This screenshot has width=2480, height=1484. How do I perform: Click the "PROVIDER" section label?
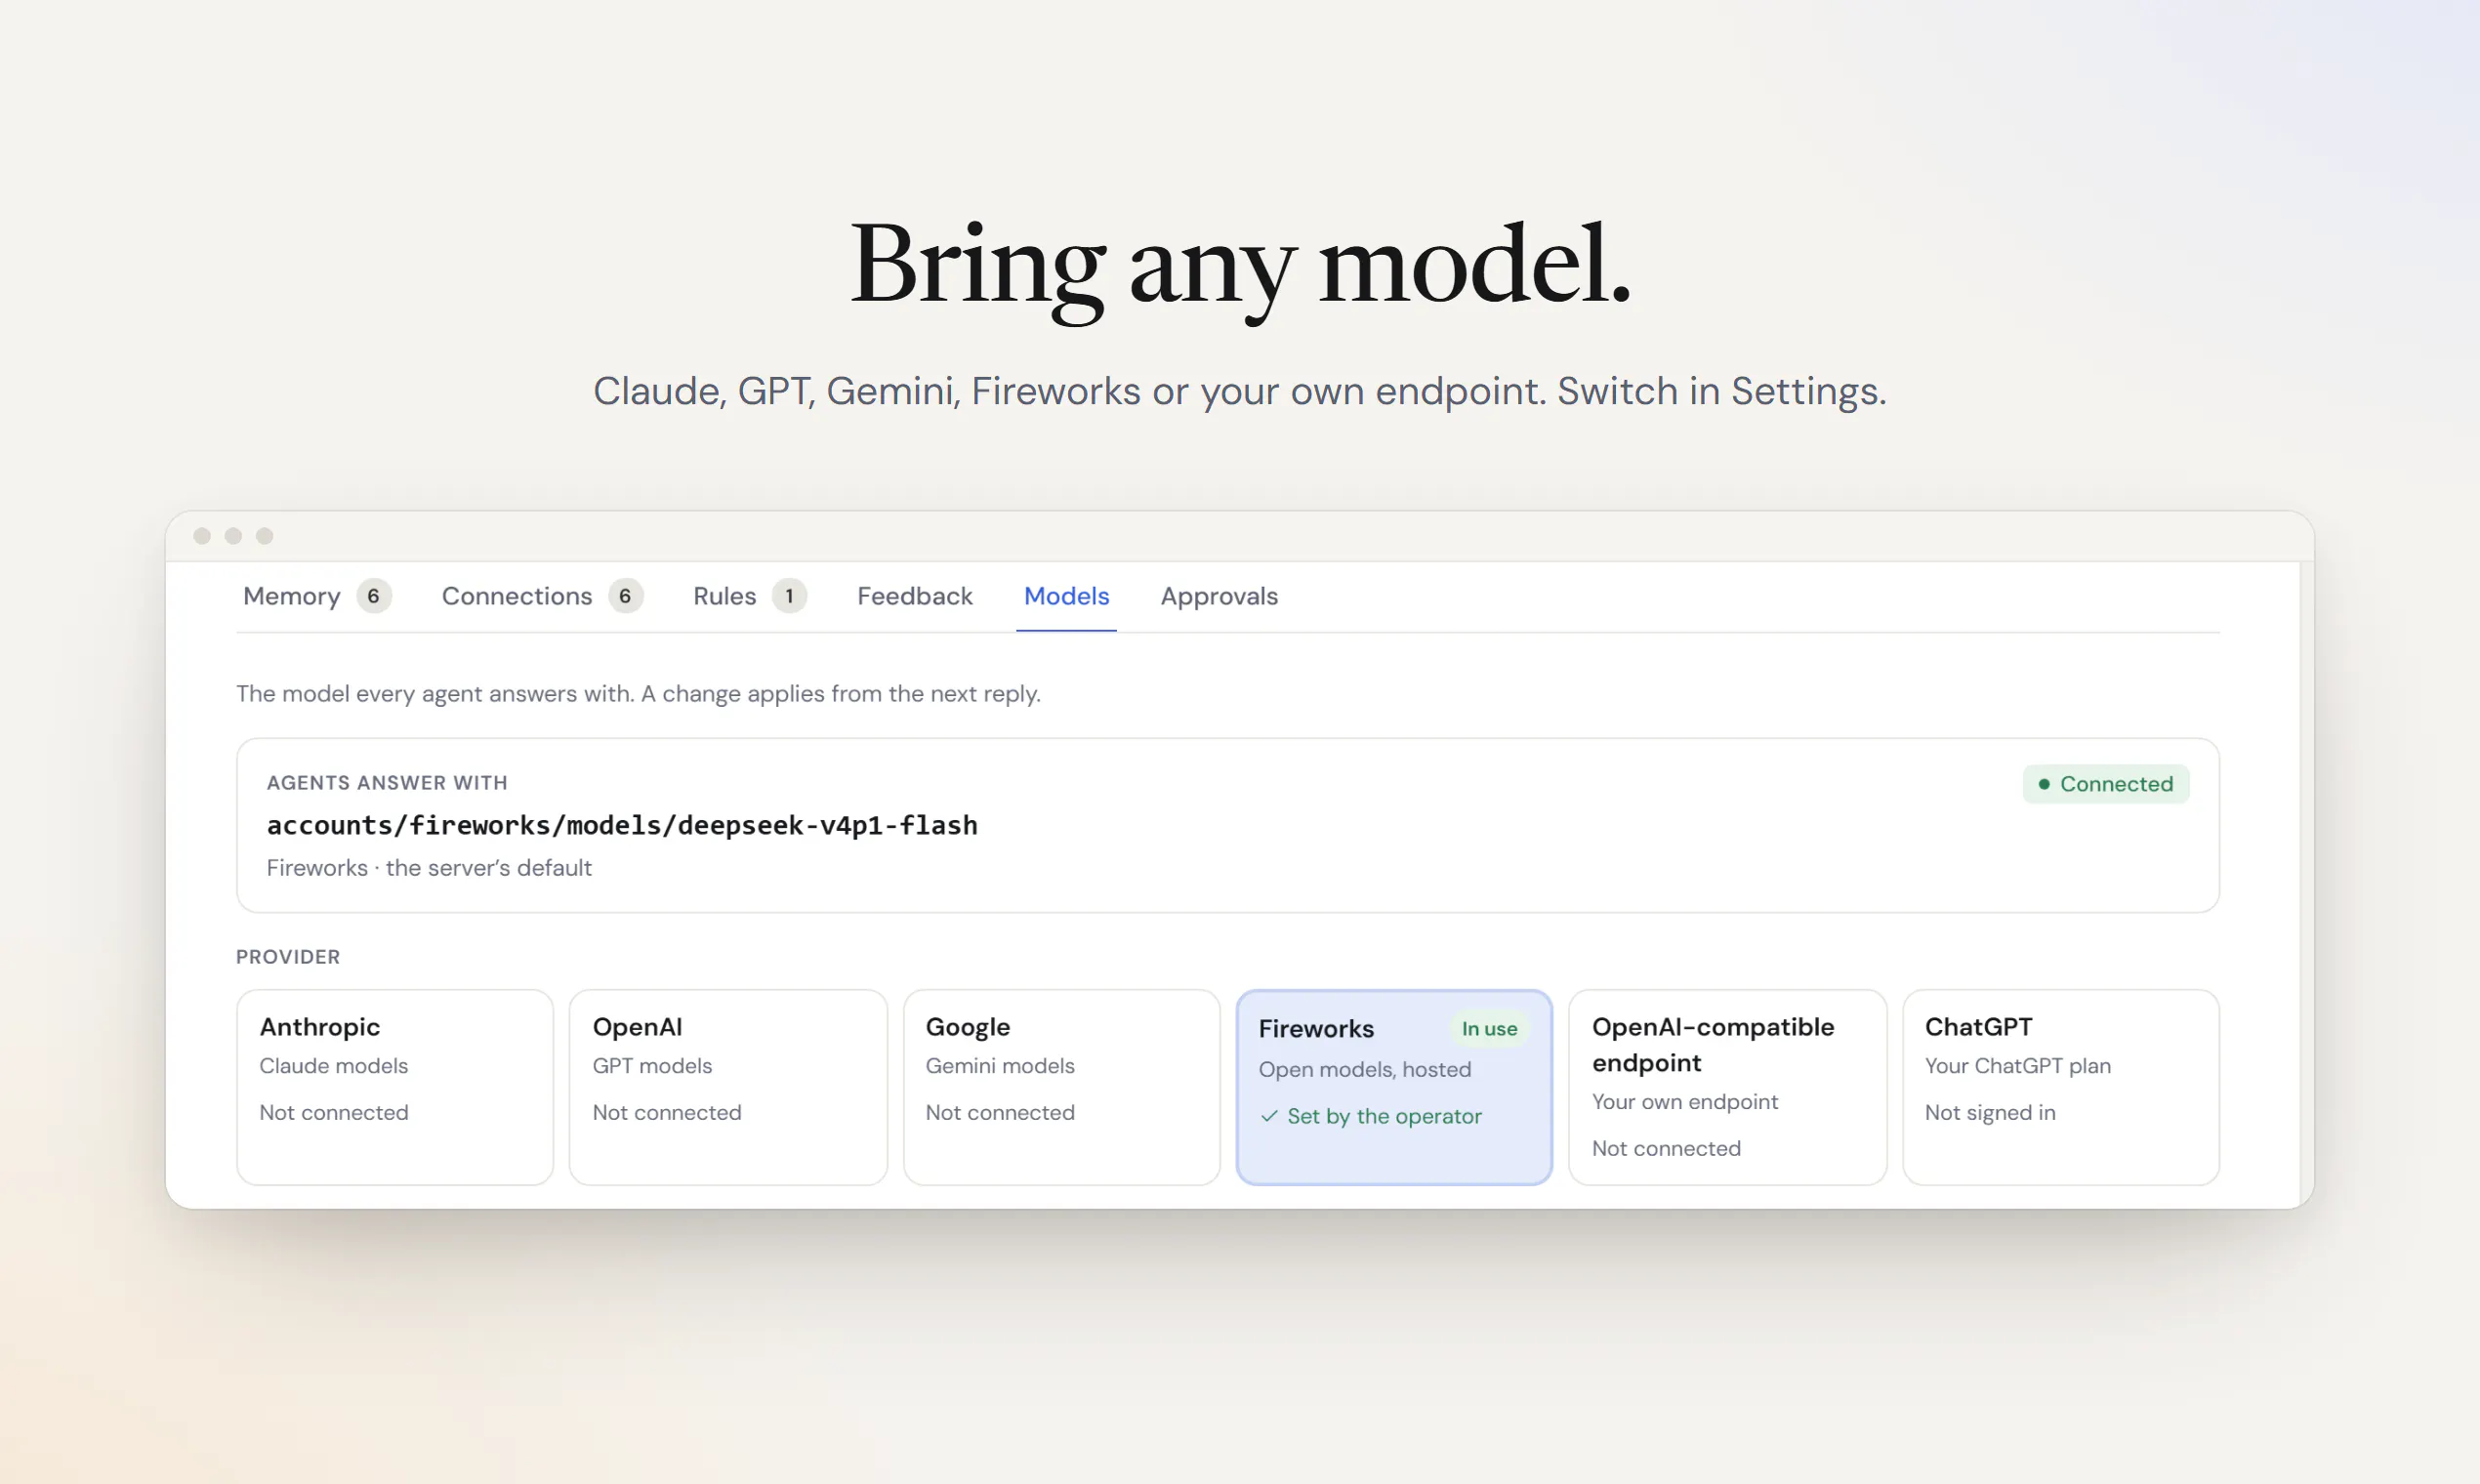click(x=288, y=957)
